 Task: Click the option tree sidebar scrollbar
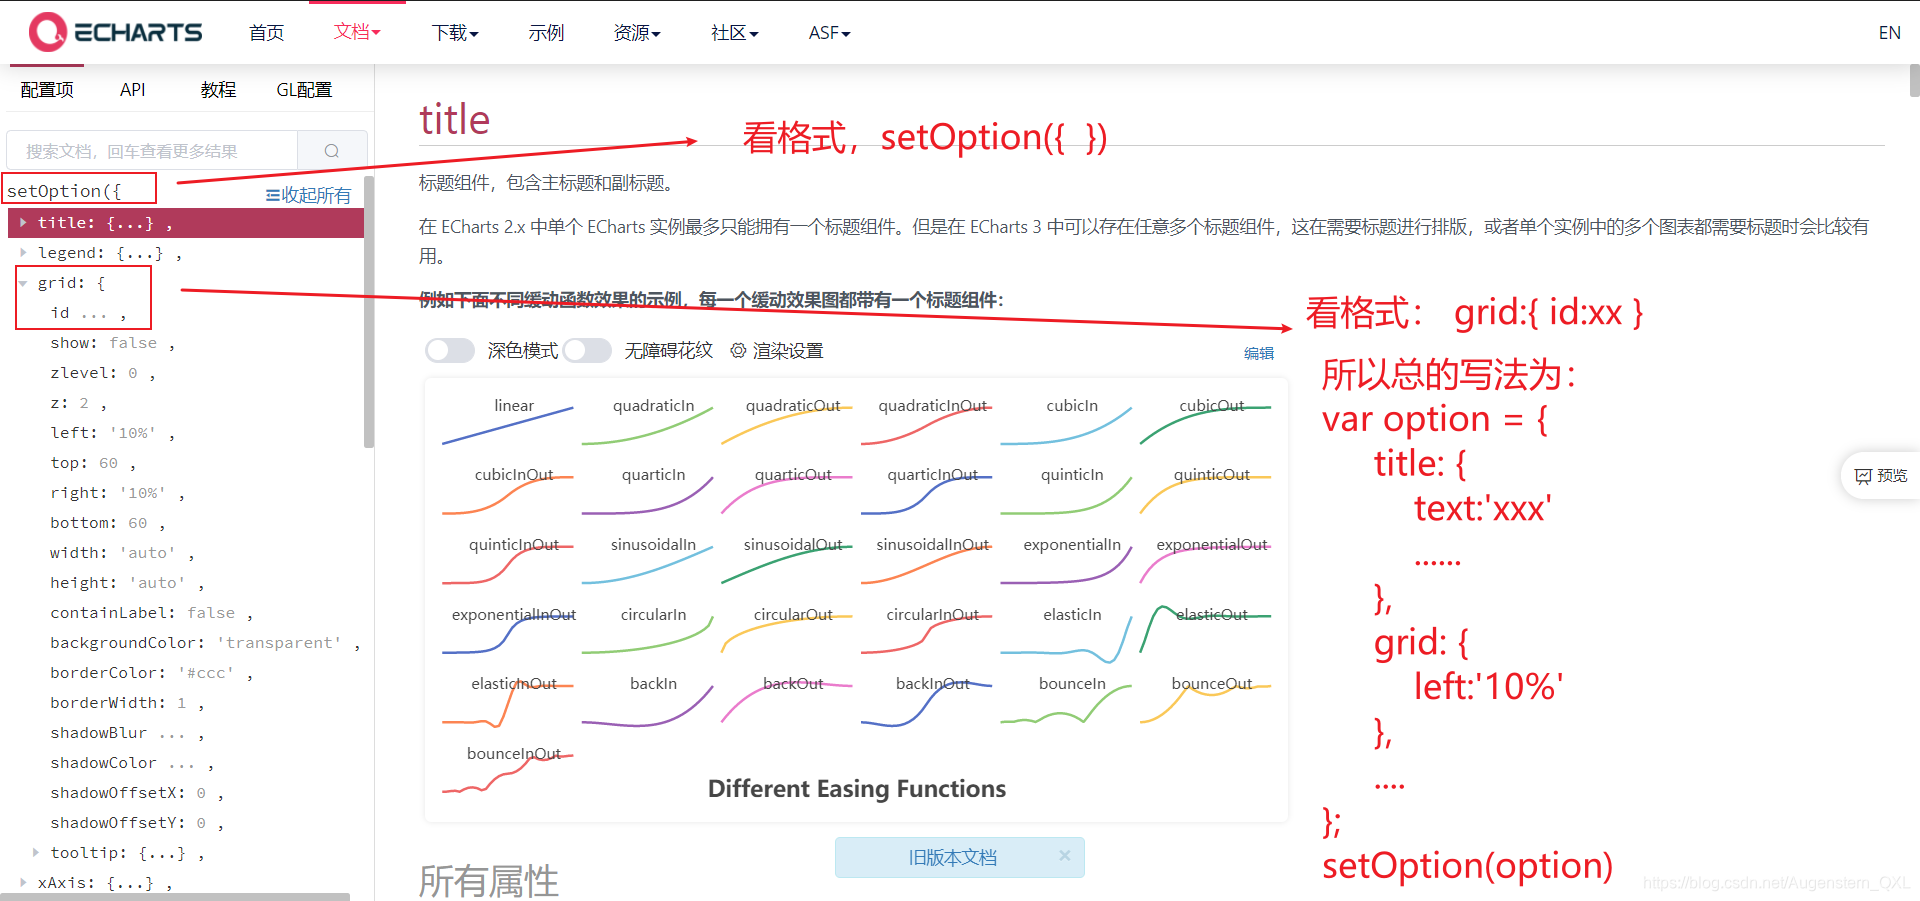(x=369, y=312)
